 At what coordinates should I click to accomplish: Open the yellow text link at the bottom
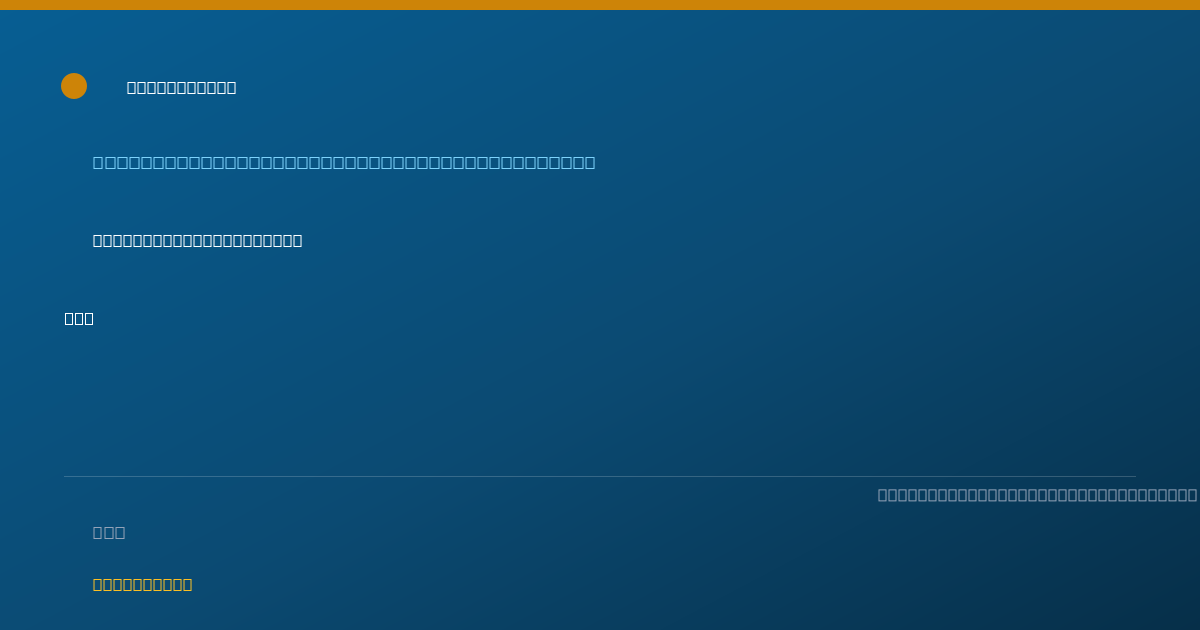pos(143,585)
